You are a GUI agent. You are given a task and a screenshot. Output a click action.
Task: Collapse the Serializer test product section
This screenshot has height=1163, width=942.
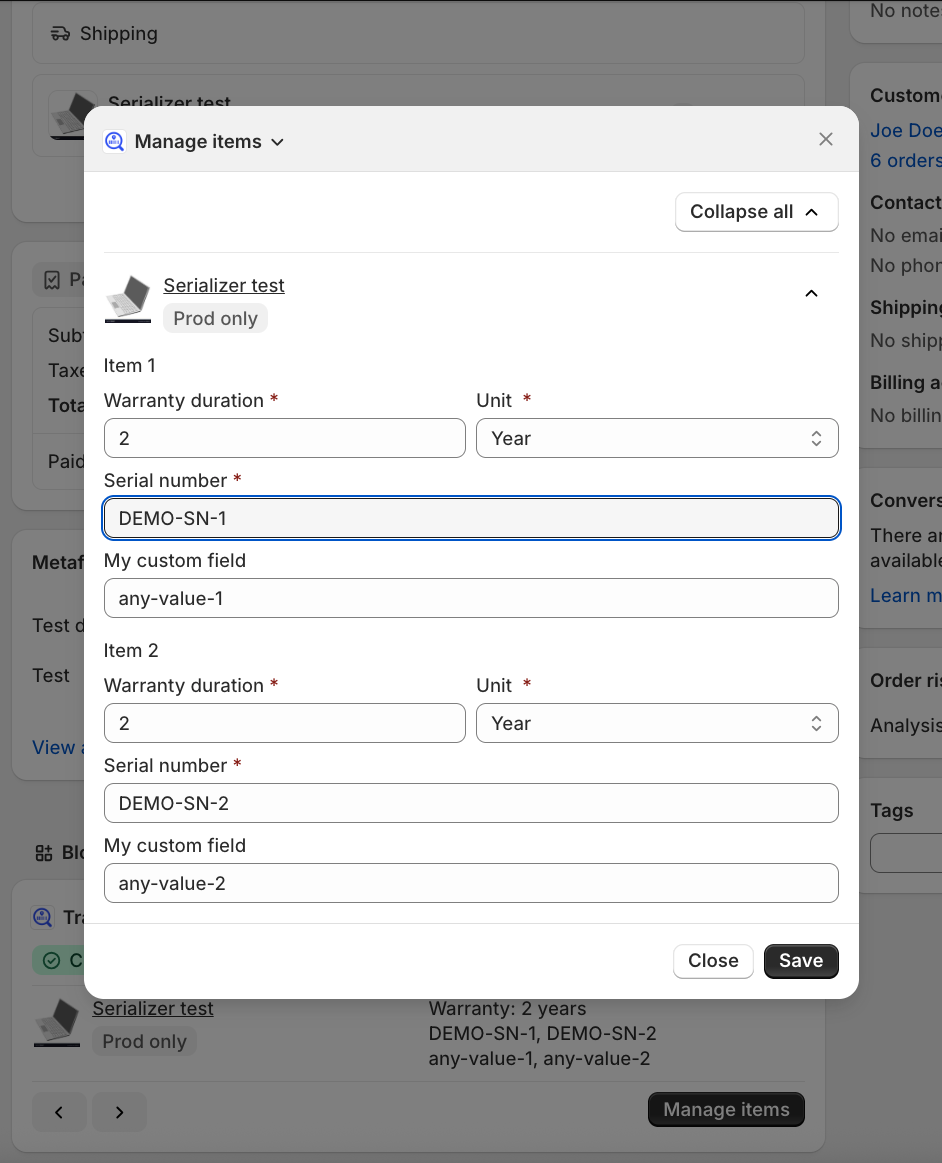point(811,293)
